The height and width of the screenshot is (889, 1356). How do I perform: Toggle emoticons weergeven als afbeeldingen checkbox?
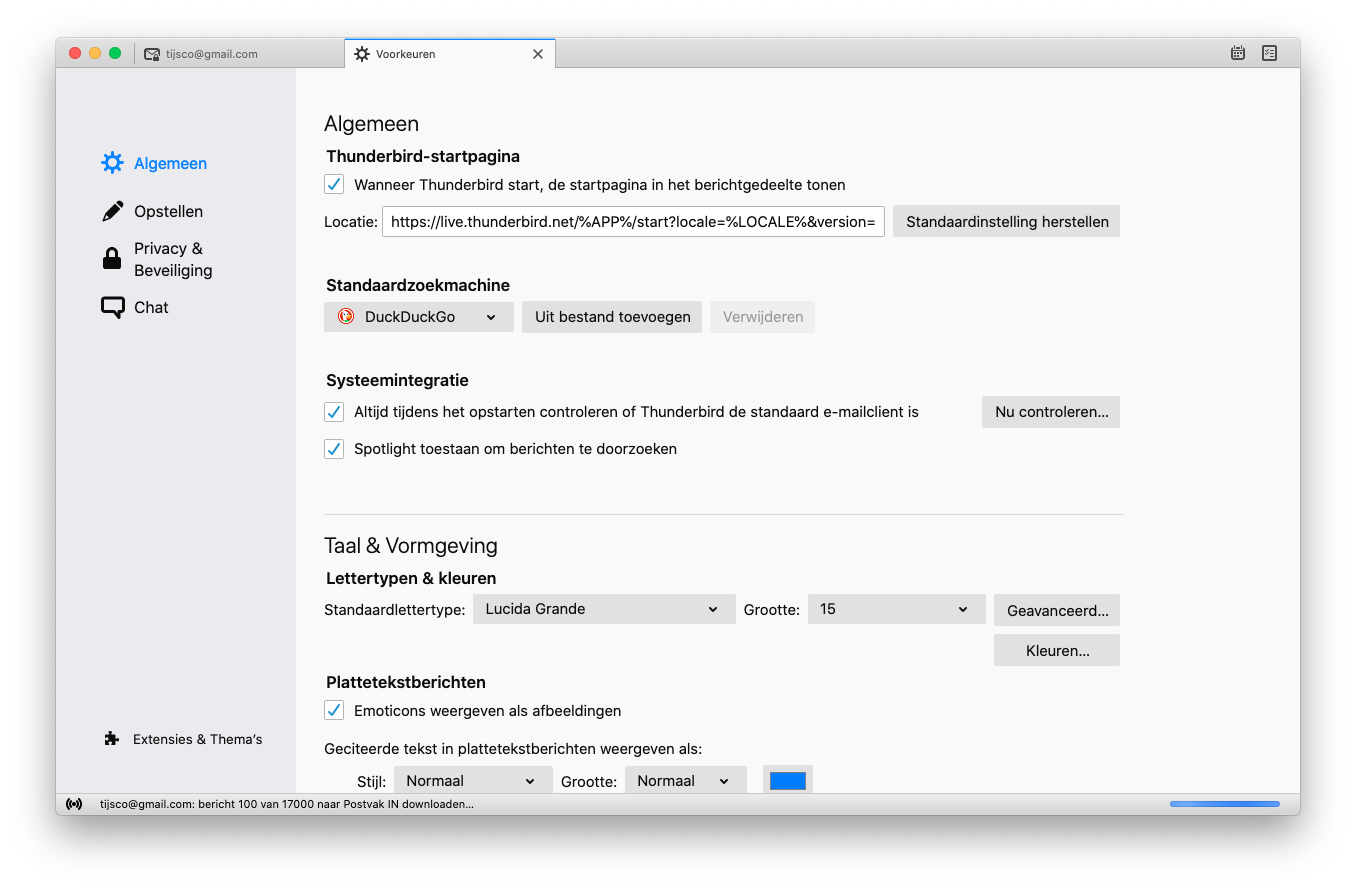click(334, 711)
